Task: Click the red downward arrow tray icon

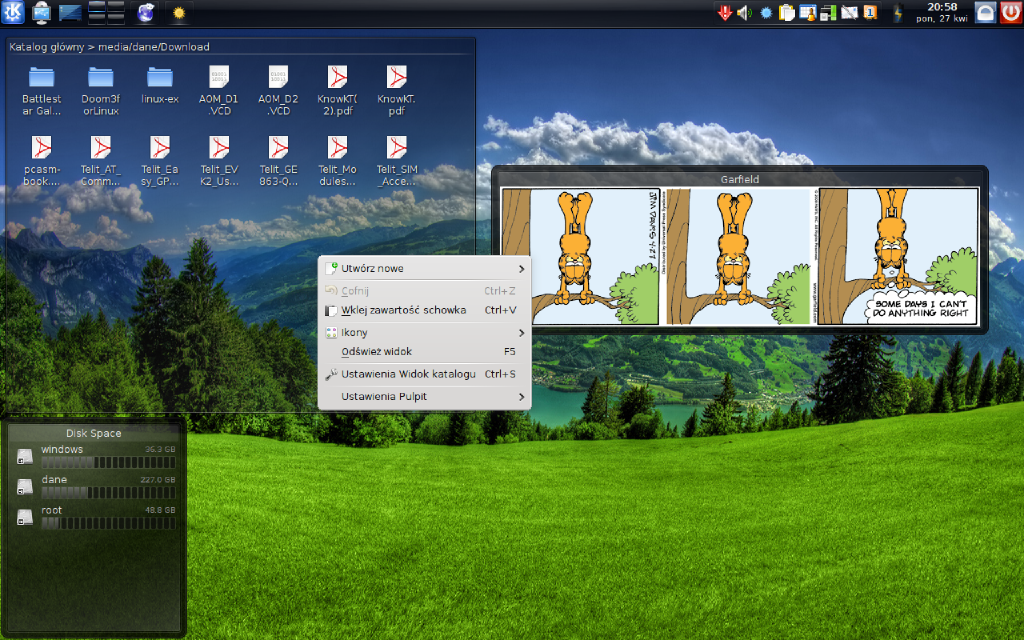Action: (724, 13)
